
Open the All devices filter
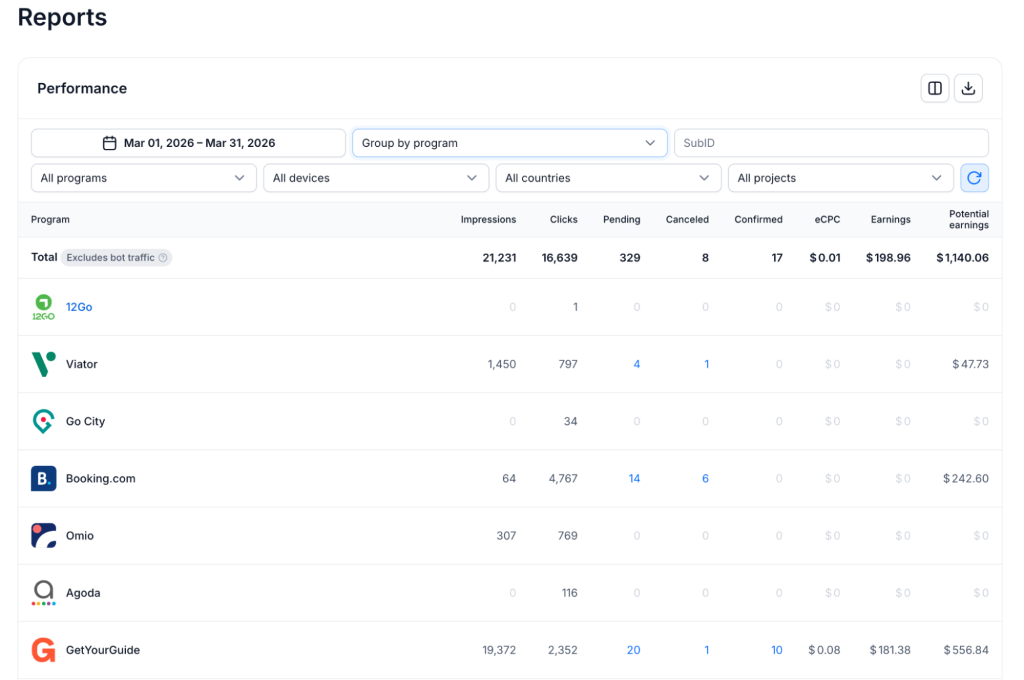(x=376, y=178)
